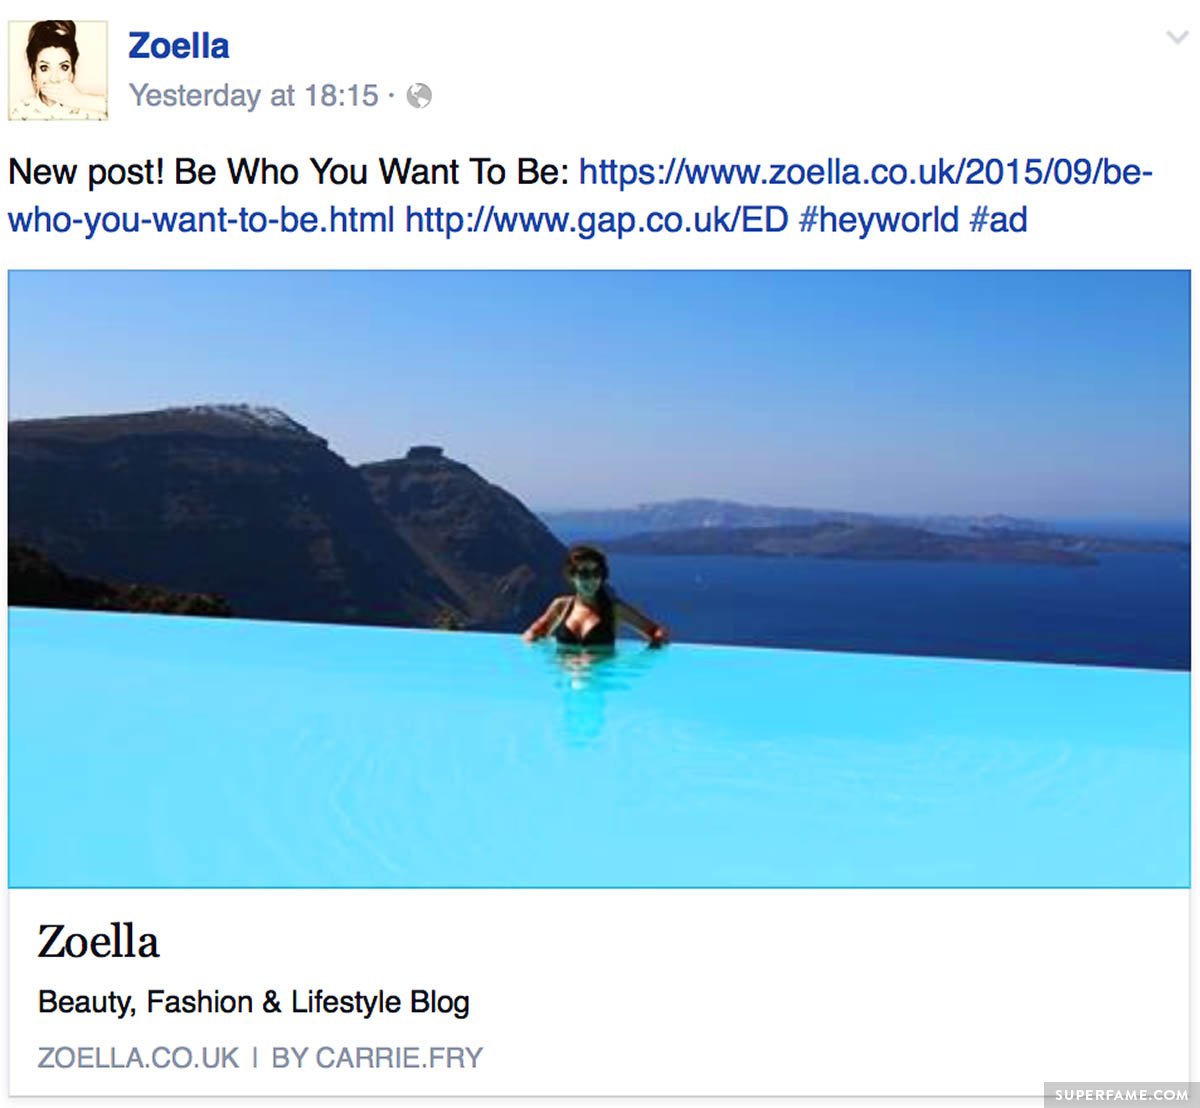1200x1108 pixels.
Task: Click the 'Zoella' link preview title
Action: 98,942
